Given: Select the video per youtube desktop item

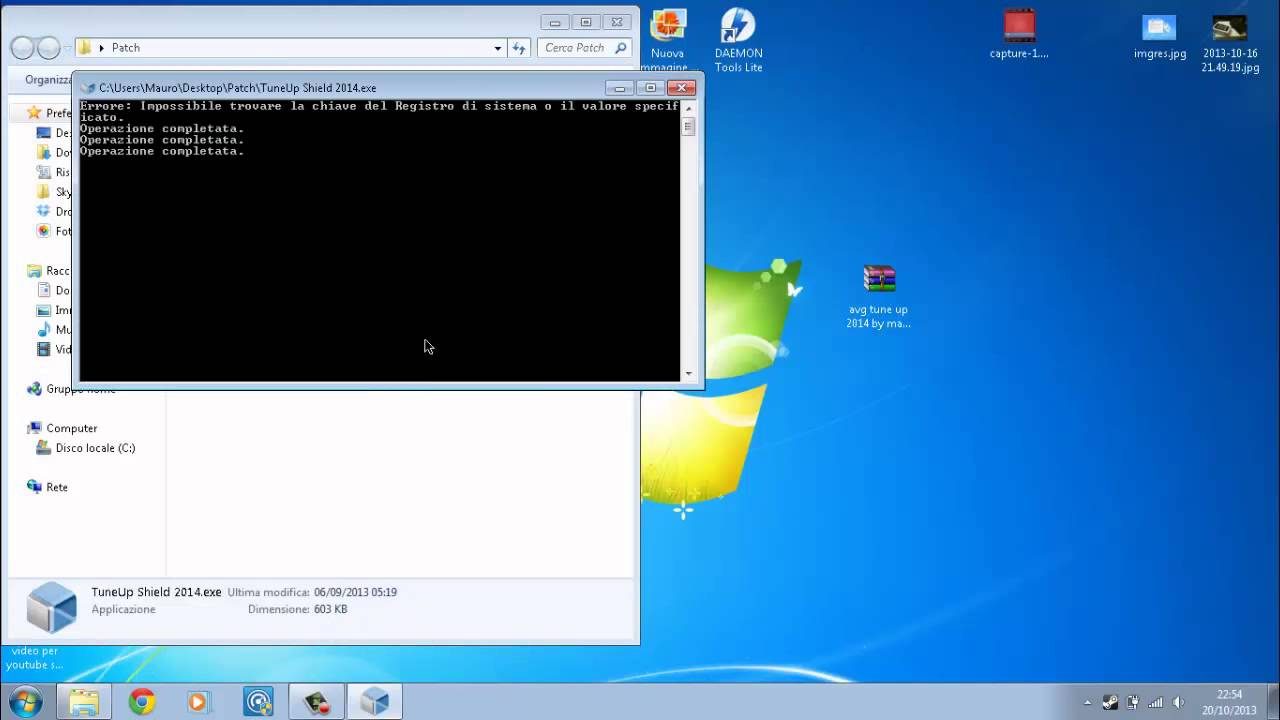Looking at the screenshot, I should click(x=35, y=657).
